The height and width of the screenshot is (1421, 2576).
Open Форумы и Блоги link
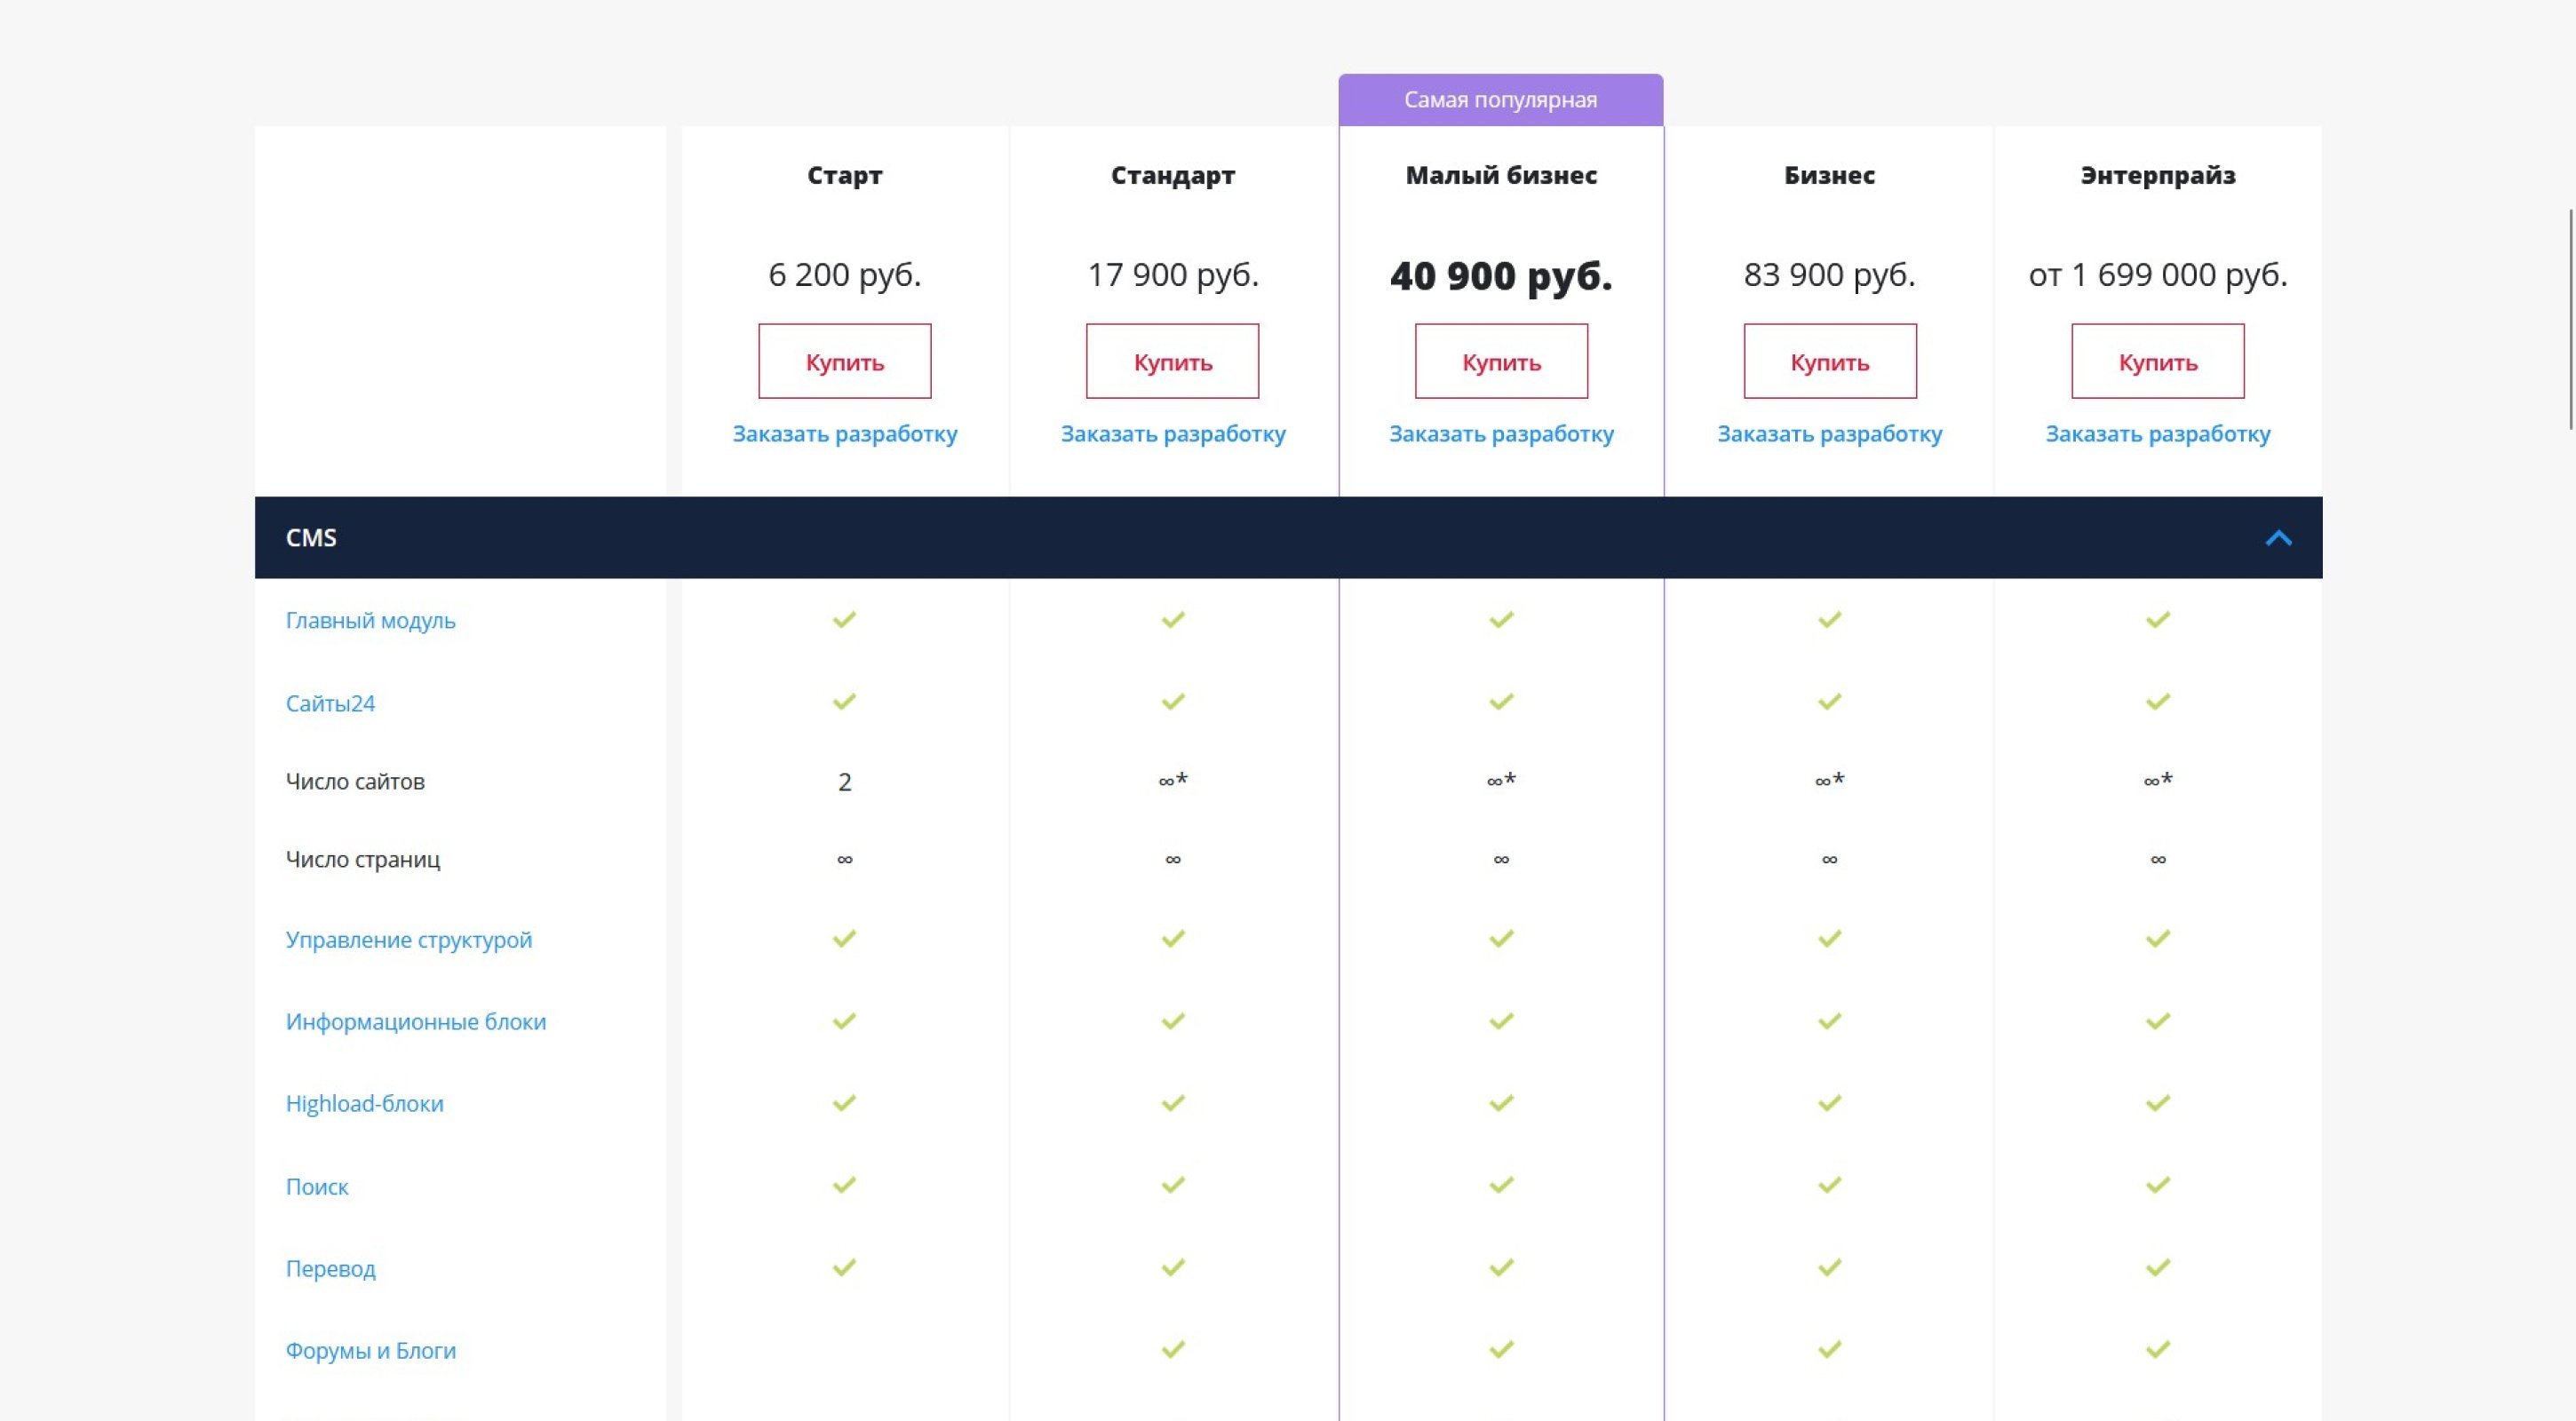(x=370, y=1351)
